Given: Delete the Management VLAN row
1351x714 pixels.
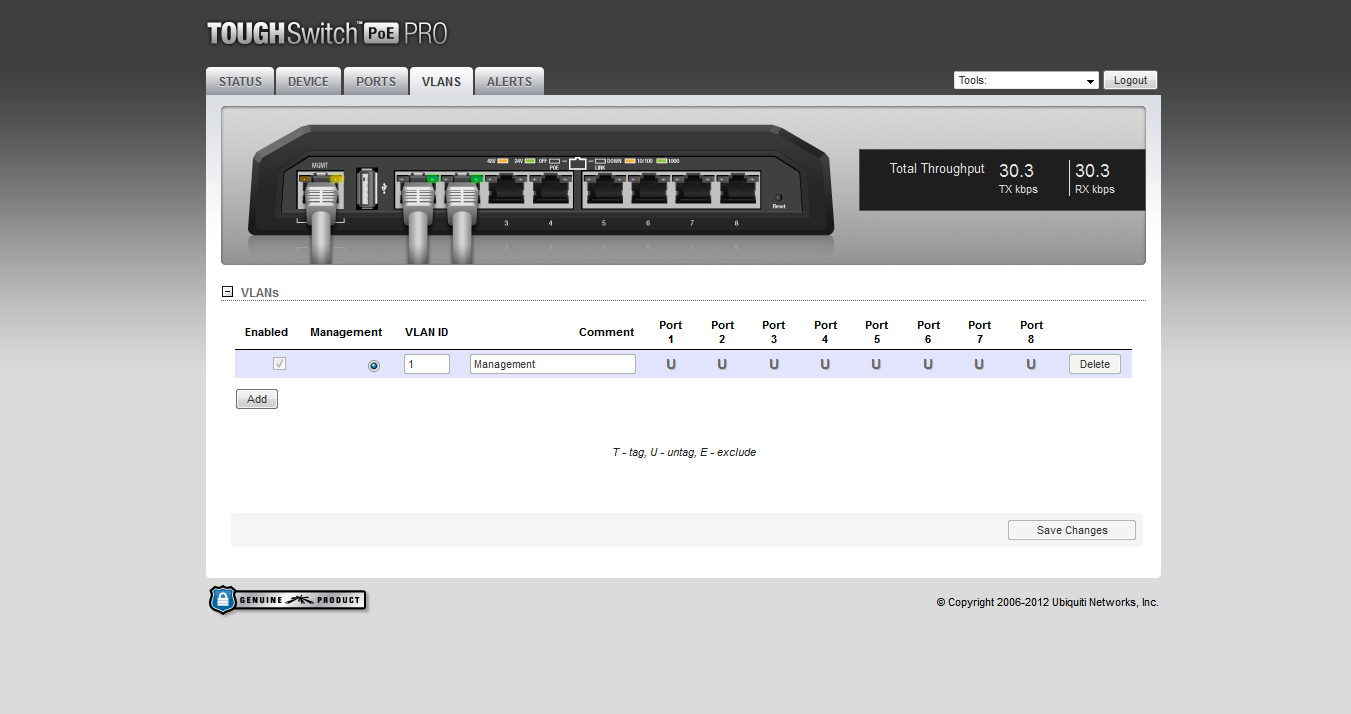Looking at the screenshot, I should pos(1095,364).
